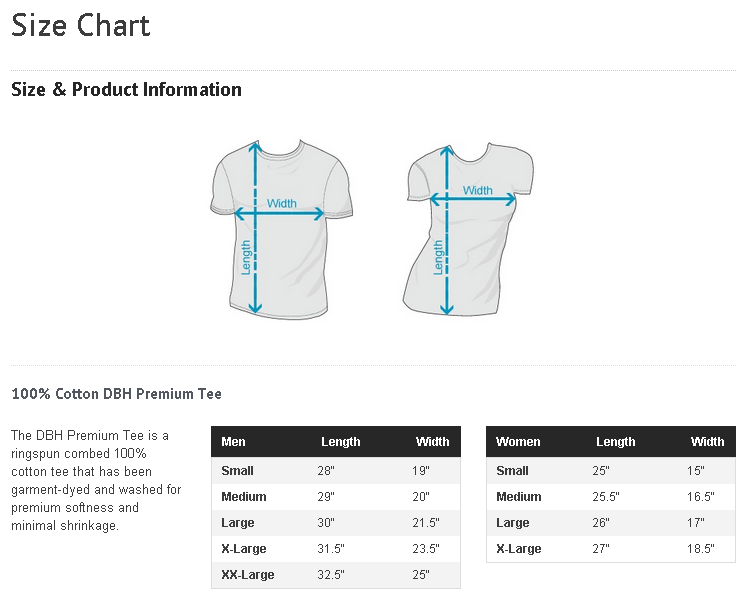Click the Length label on men's shirt
The image size is (746, 600).
click(245, 257)
